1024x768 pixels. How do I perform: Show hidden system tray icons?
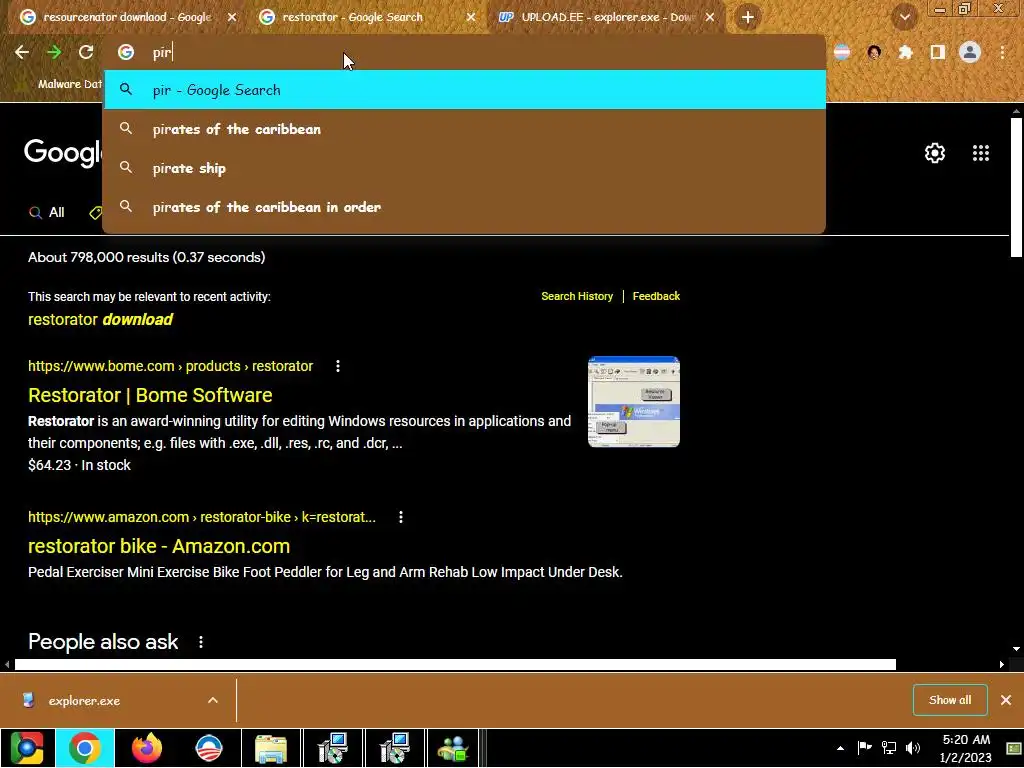(840, 748)
